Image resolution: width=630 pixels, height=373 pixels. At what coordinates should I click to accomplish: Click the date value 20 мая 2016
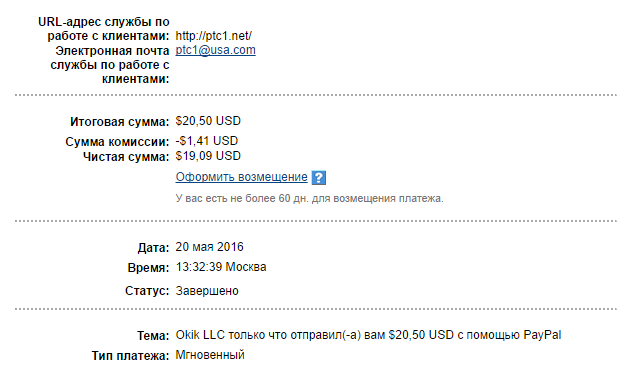click(x=209, y=247)
